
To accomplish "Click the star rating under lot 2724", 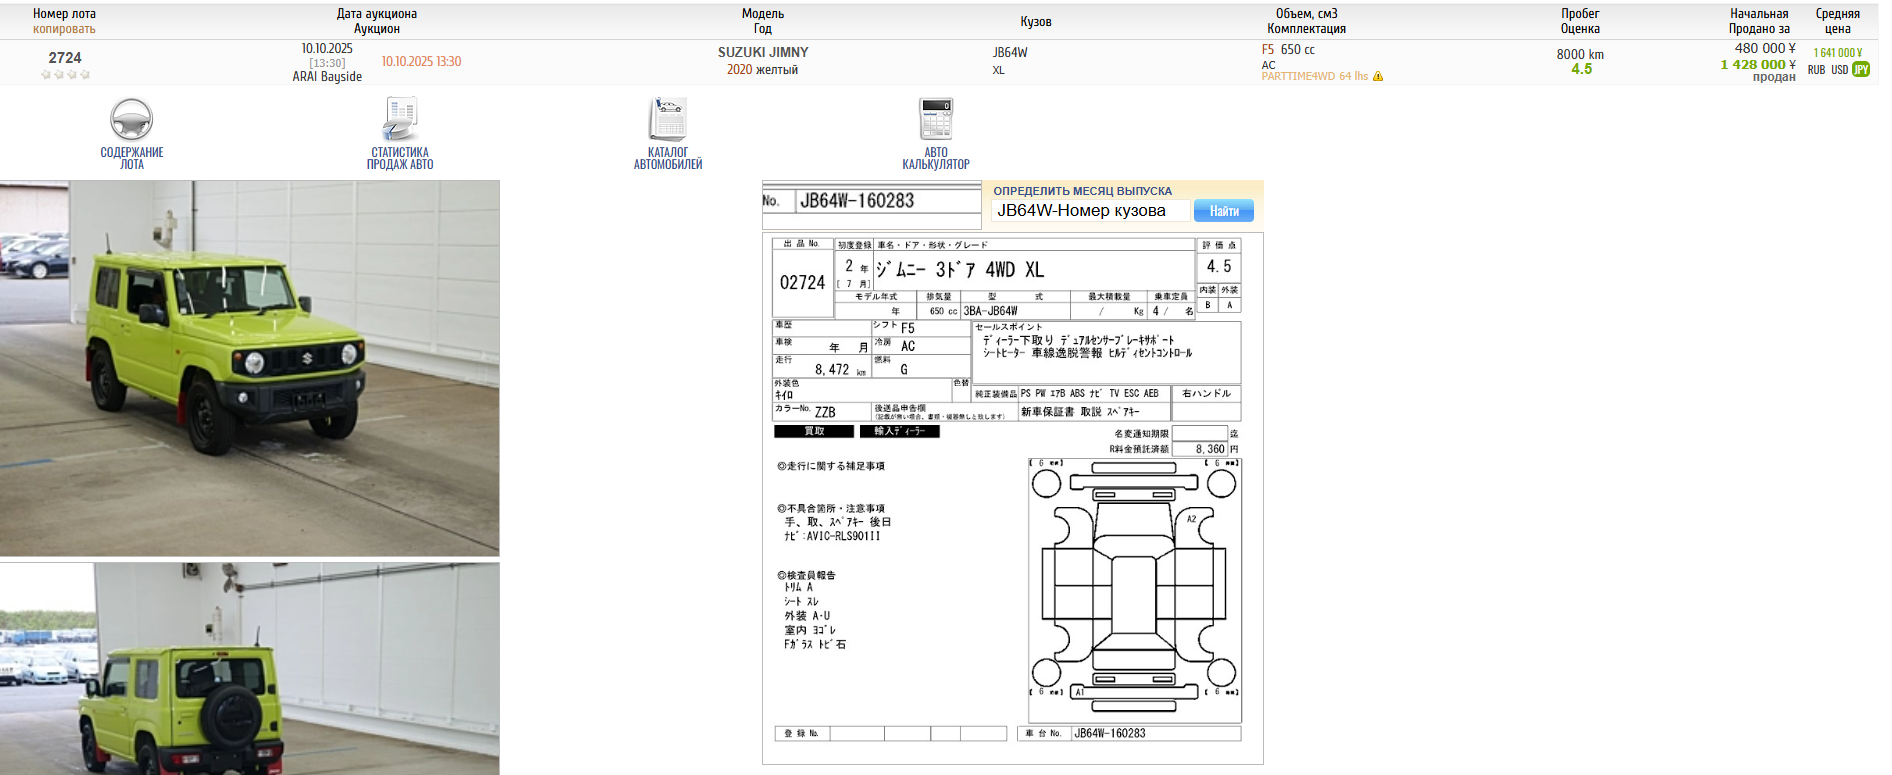I will 65,75.
